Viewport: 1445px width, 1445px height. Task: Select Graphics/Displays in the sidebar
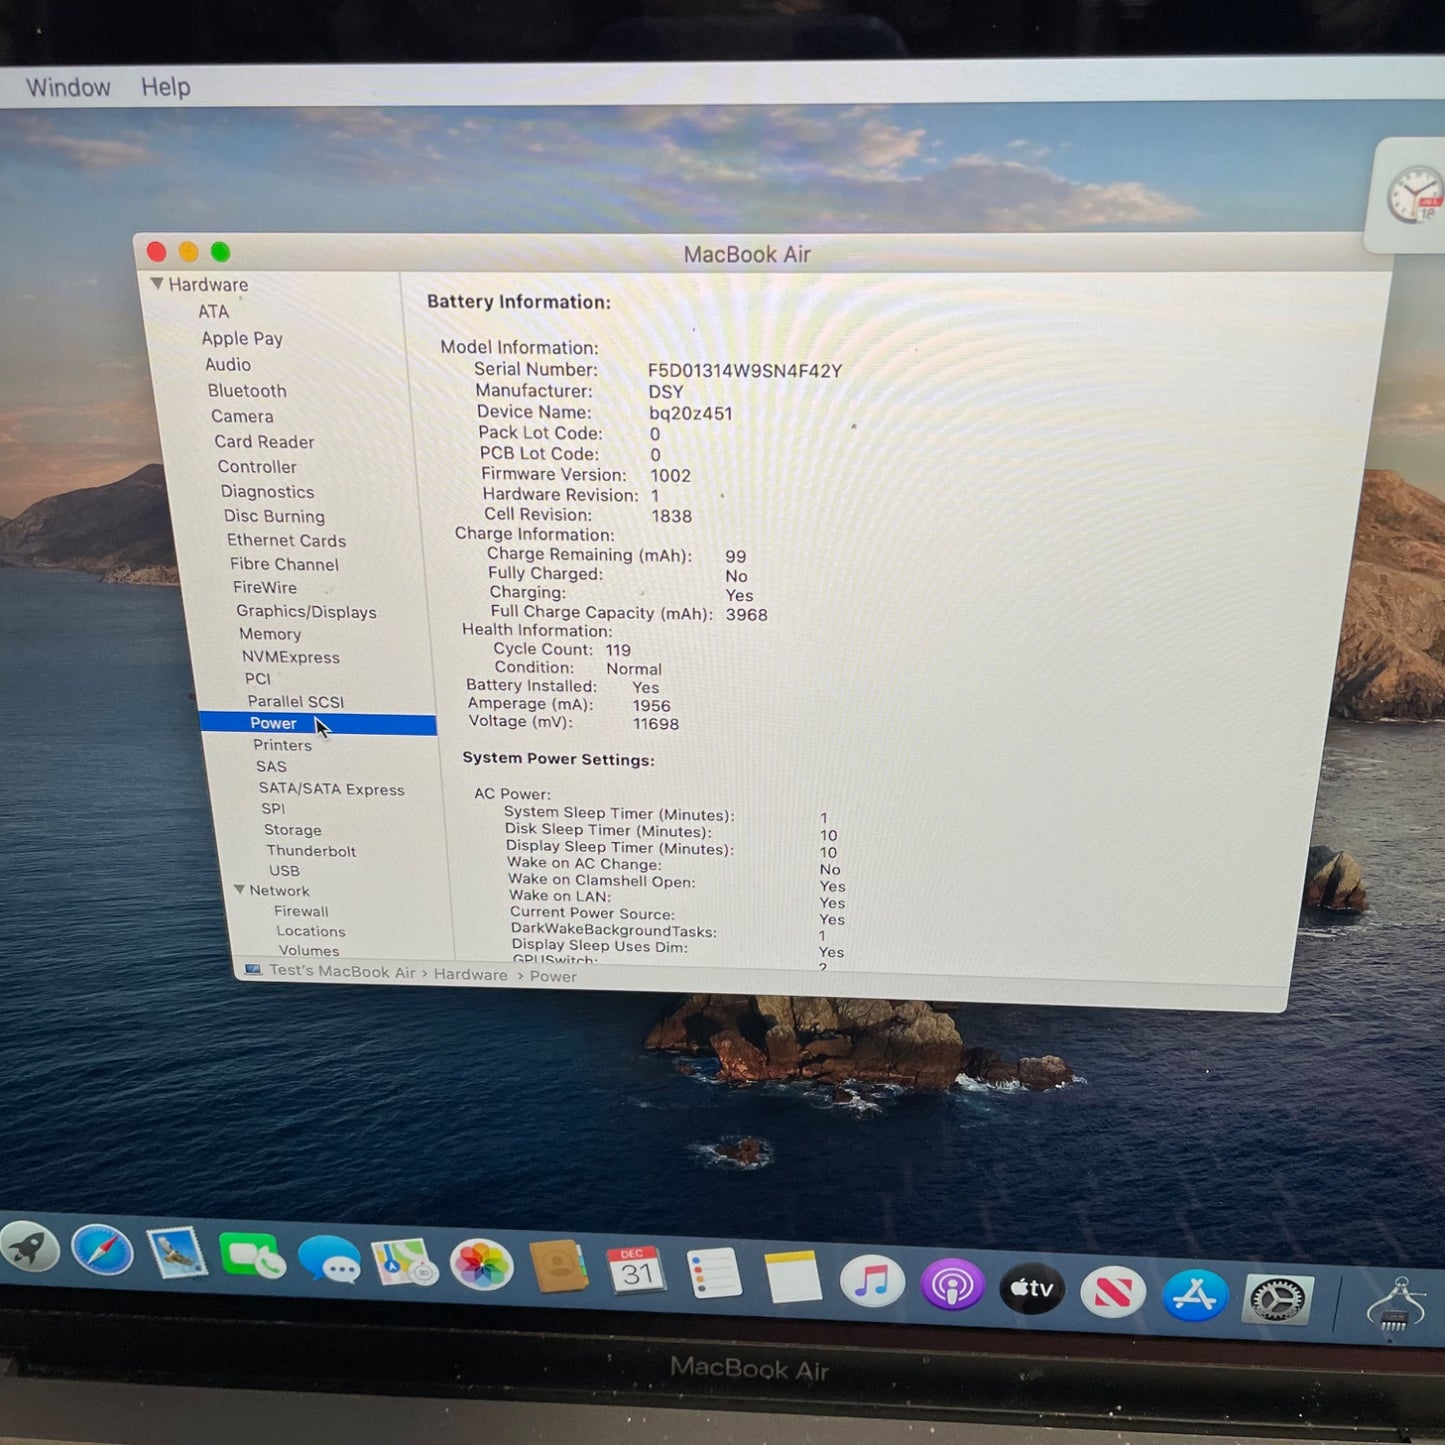click(306, 612)
